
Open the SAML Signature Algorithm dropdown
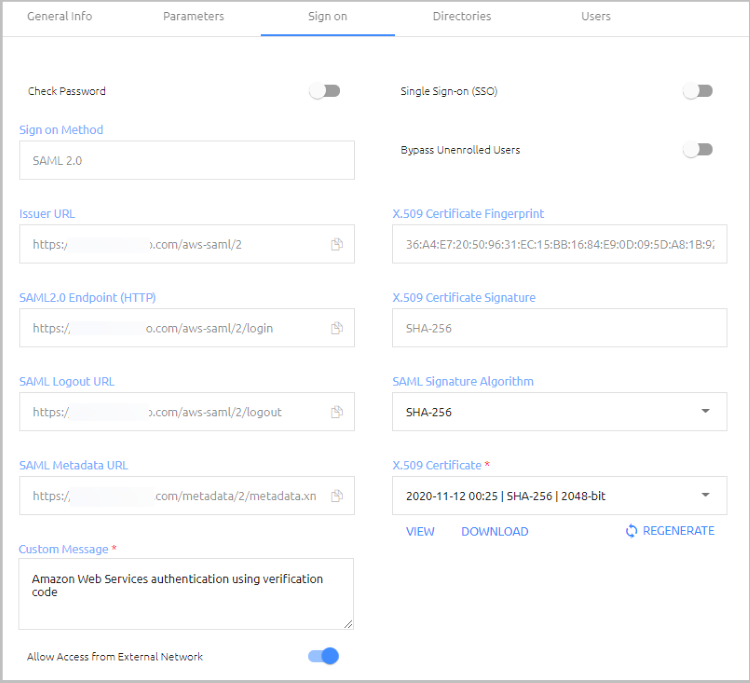coord(560,412)
